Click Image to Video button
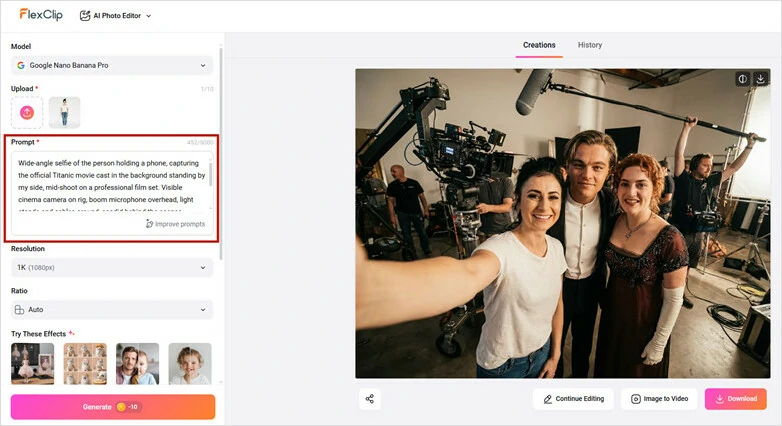The height and width of the screenshot is (426, 782). point(659,399)
